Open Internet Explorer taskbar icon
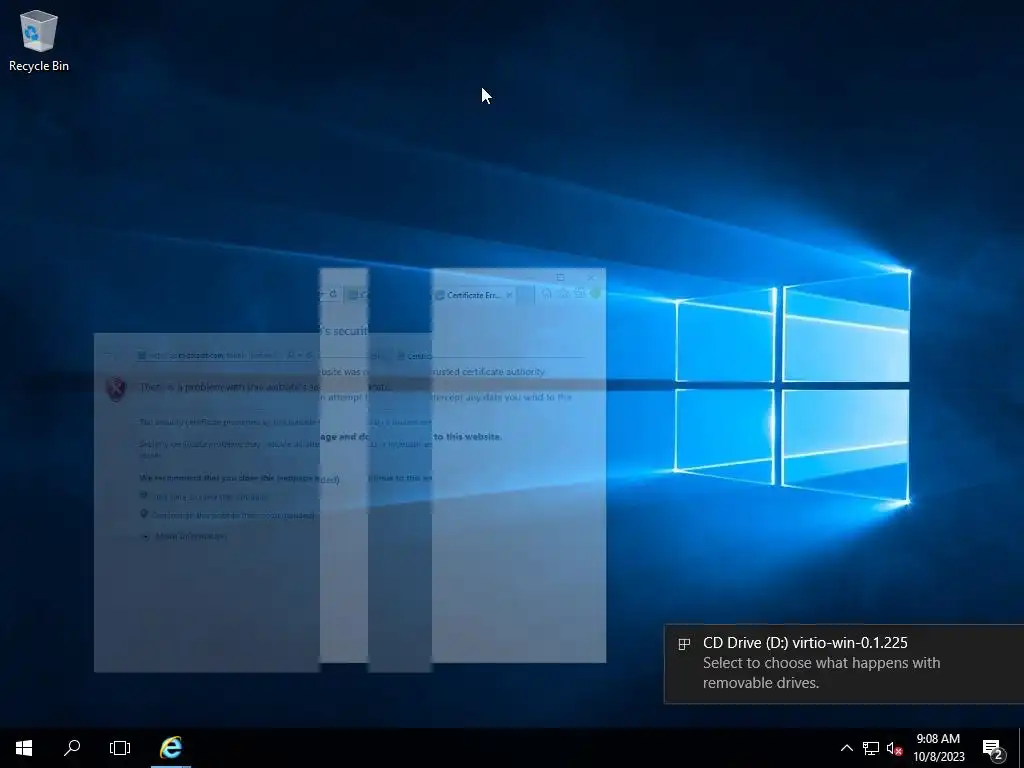1024x768 pixels. coord(171,748)
